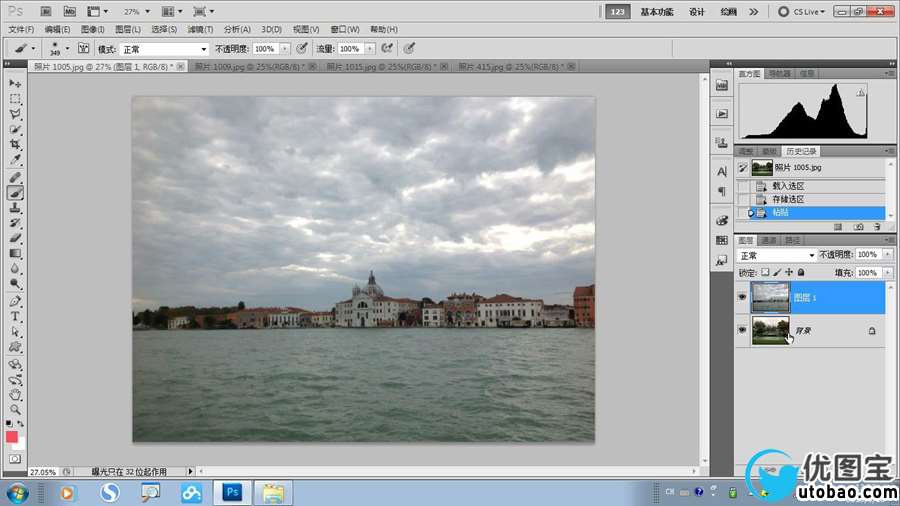Select the Dodge tool
Image resolution: width=900 pixels, height=506 pixels.
tap(15, 284)
